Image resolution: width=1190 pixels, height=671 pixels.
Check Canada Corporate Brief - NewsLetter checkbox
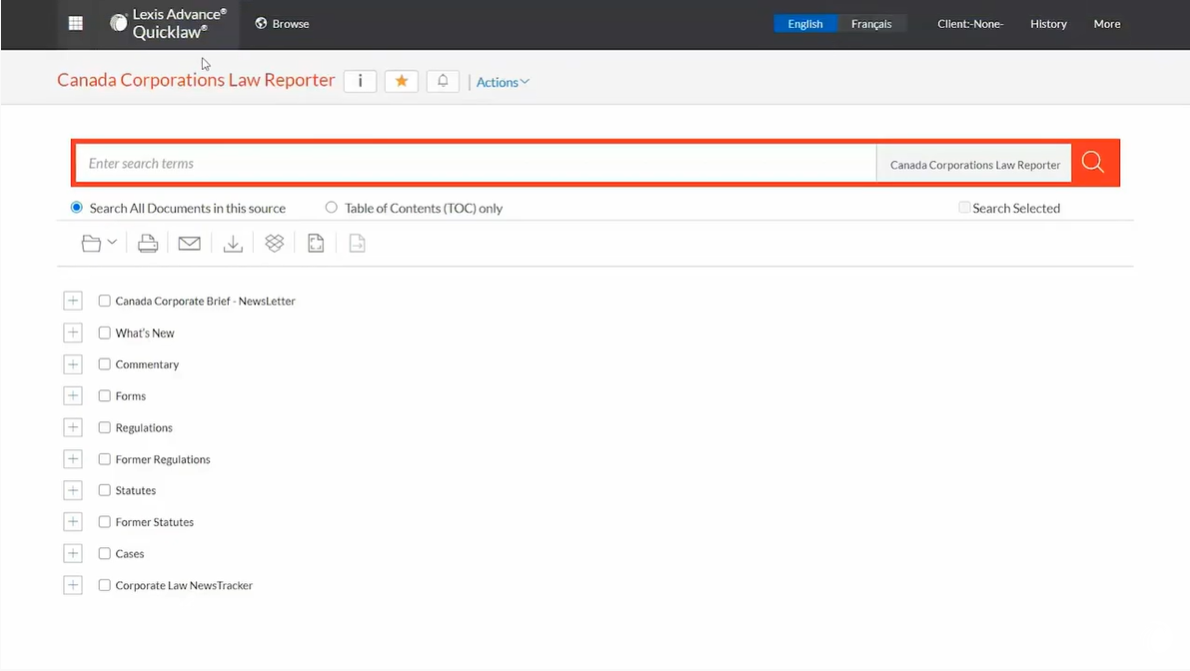pyautogui.click(x=105, y=301)
